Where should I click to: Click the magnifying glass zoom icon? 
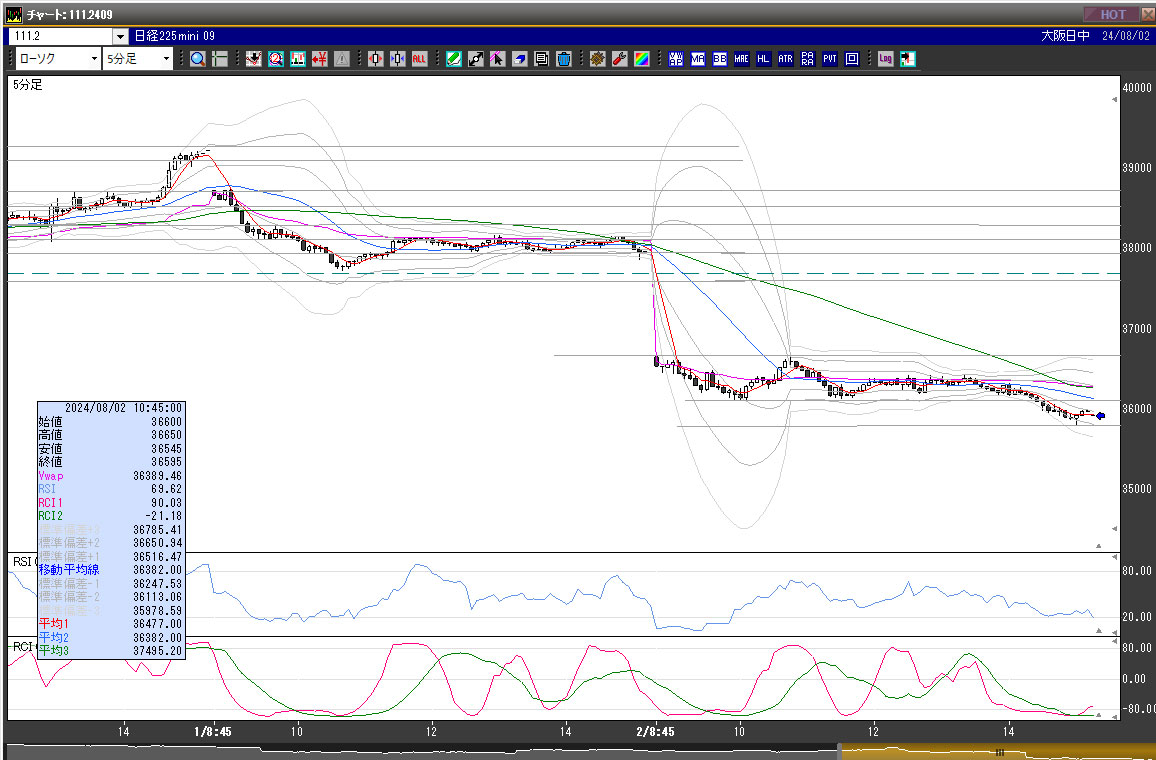[198, 59]
